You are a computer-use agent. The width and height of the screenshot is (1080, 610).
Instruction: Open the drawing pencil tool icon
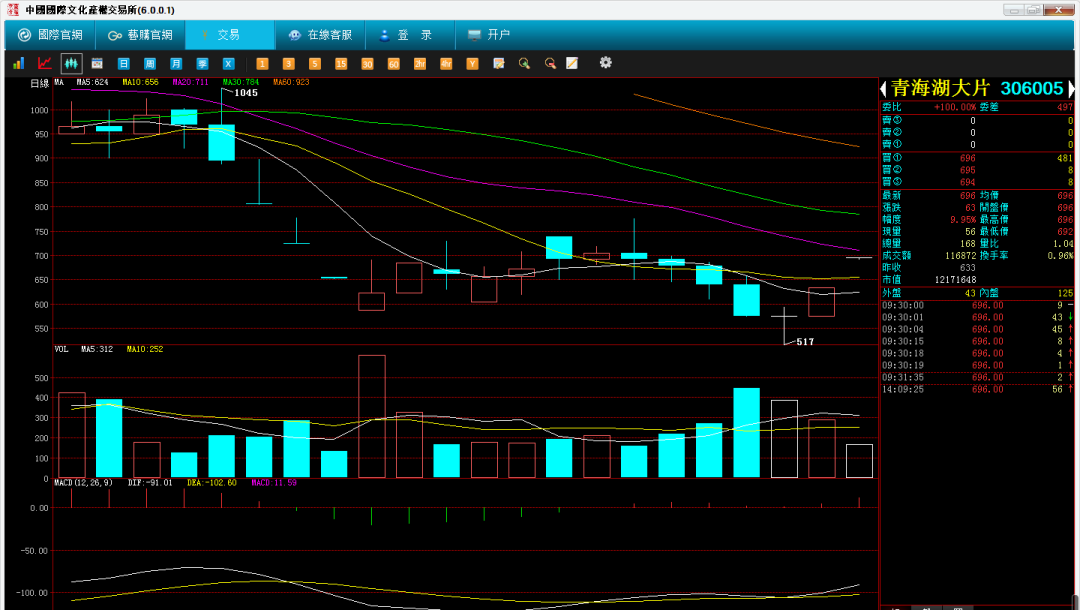(x=572, y=63)
